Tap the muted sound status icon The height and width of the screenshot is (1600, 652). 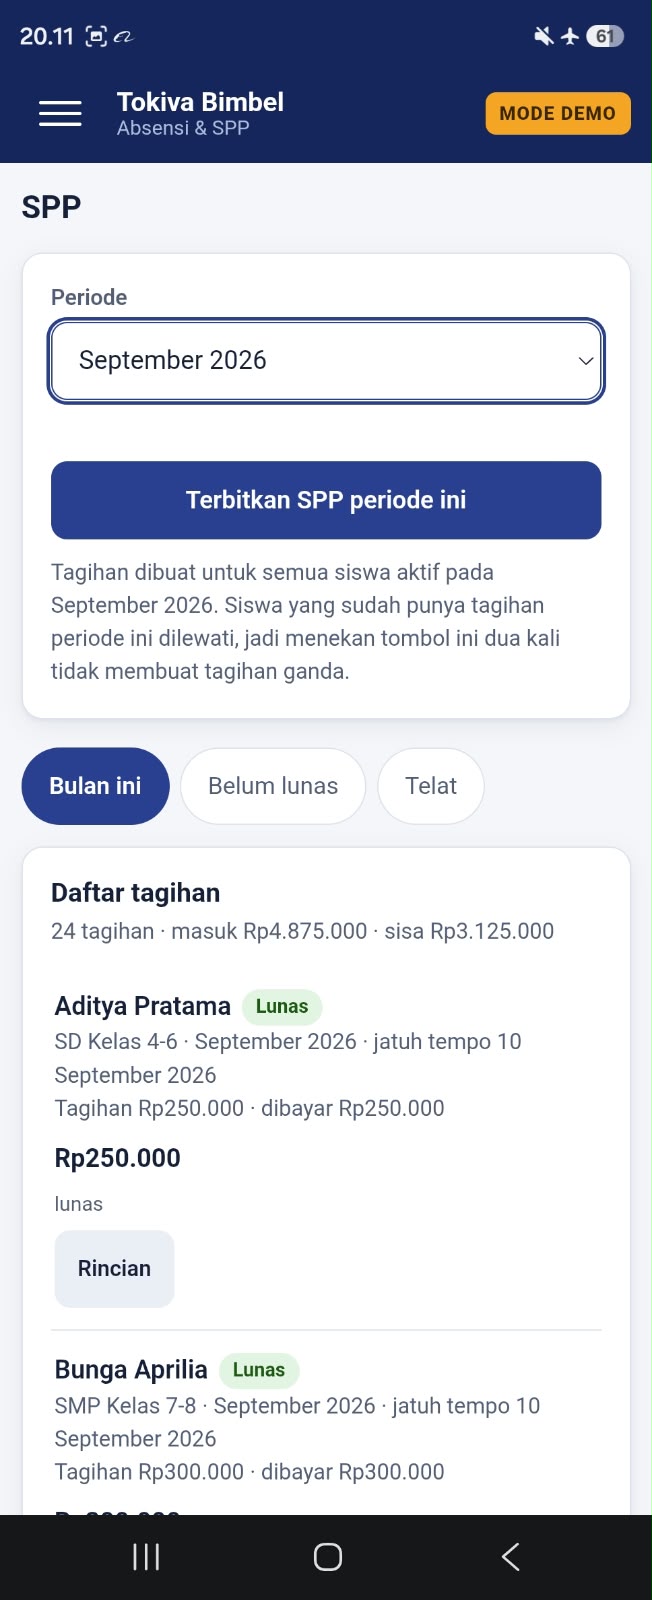543,36
